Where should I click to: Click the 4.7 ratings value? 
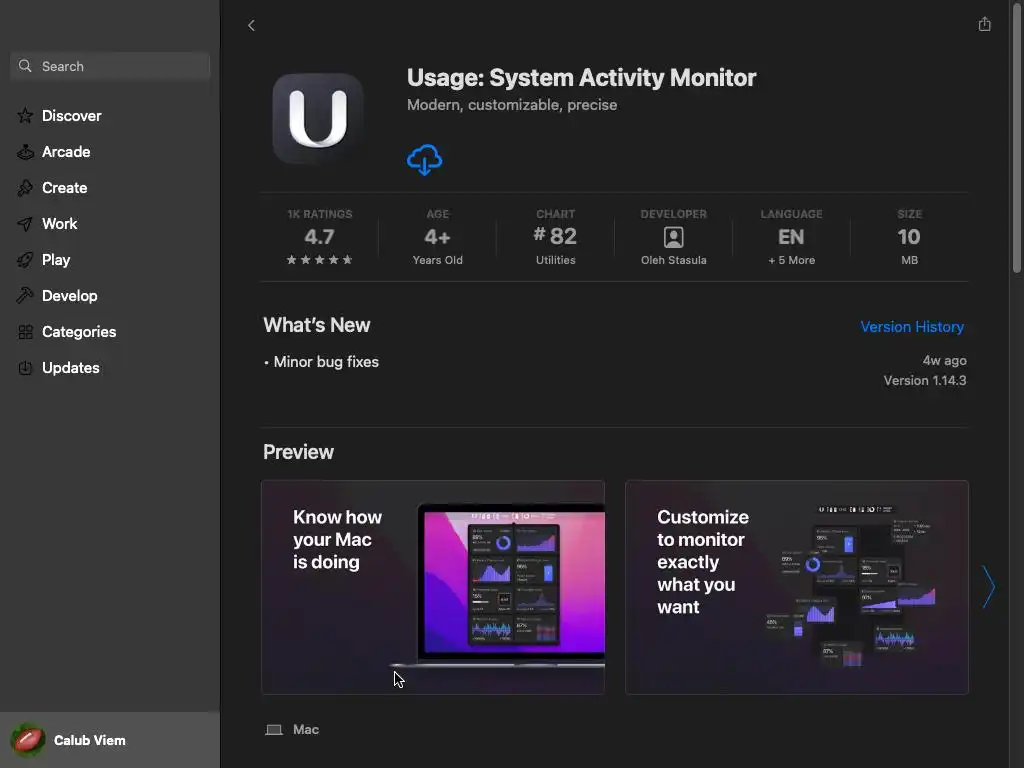[x=319, y=236]
